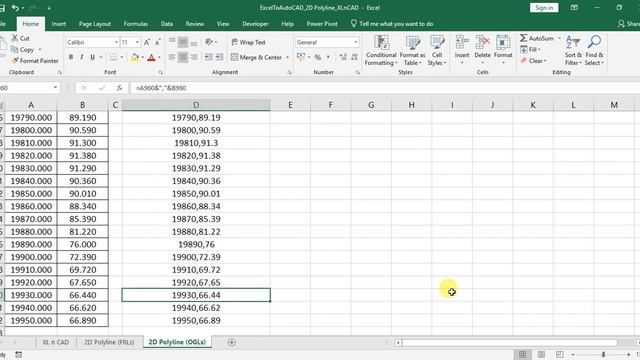
Task: Switch to the XL n CAD sheet tab
Action: 56,342
